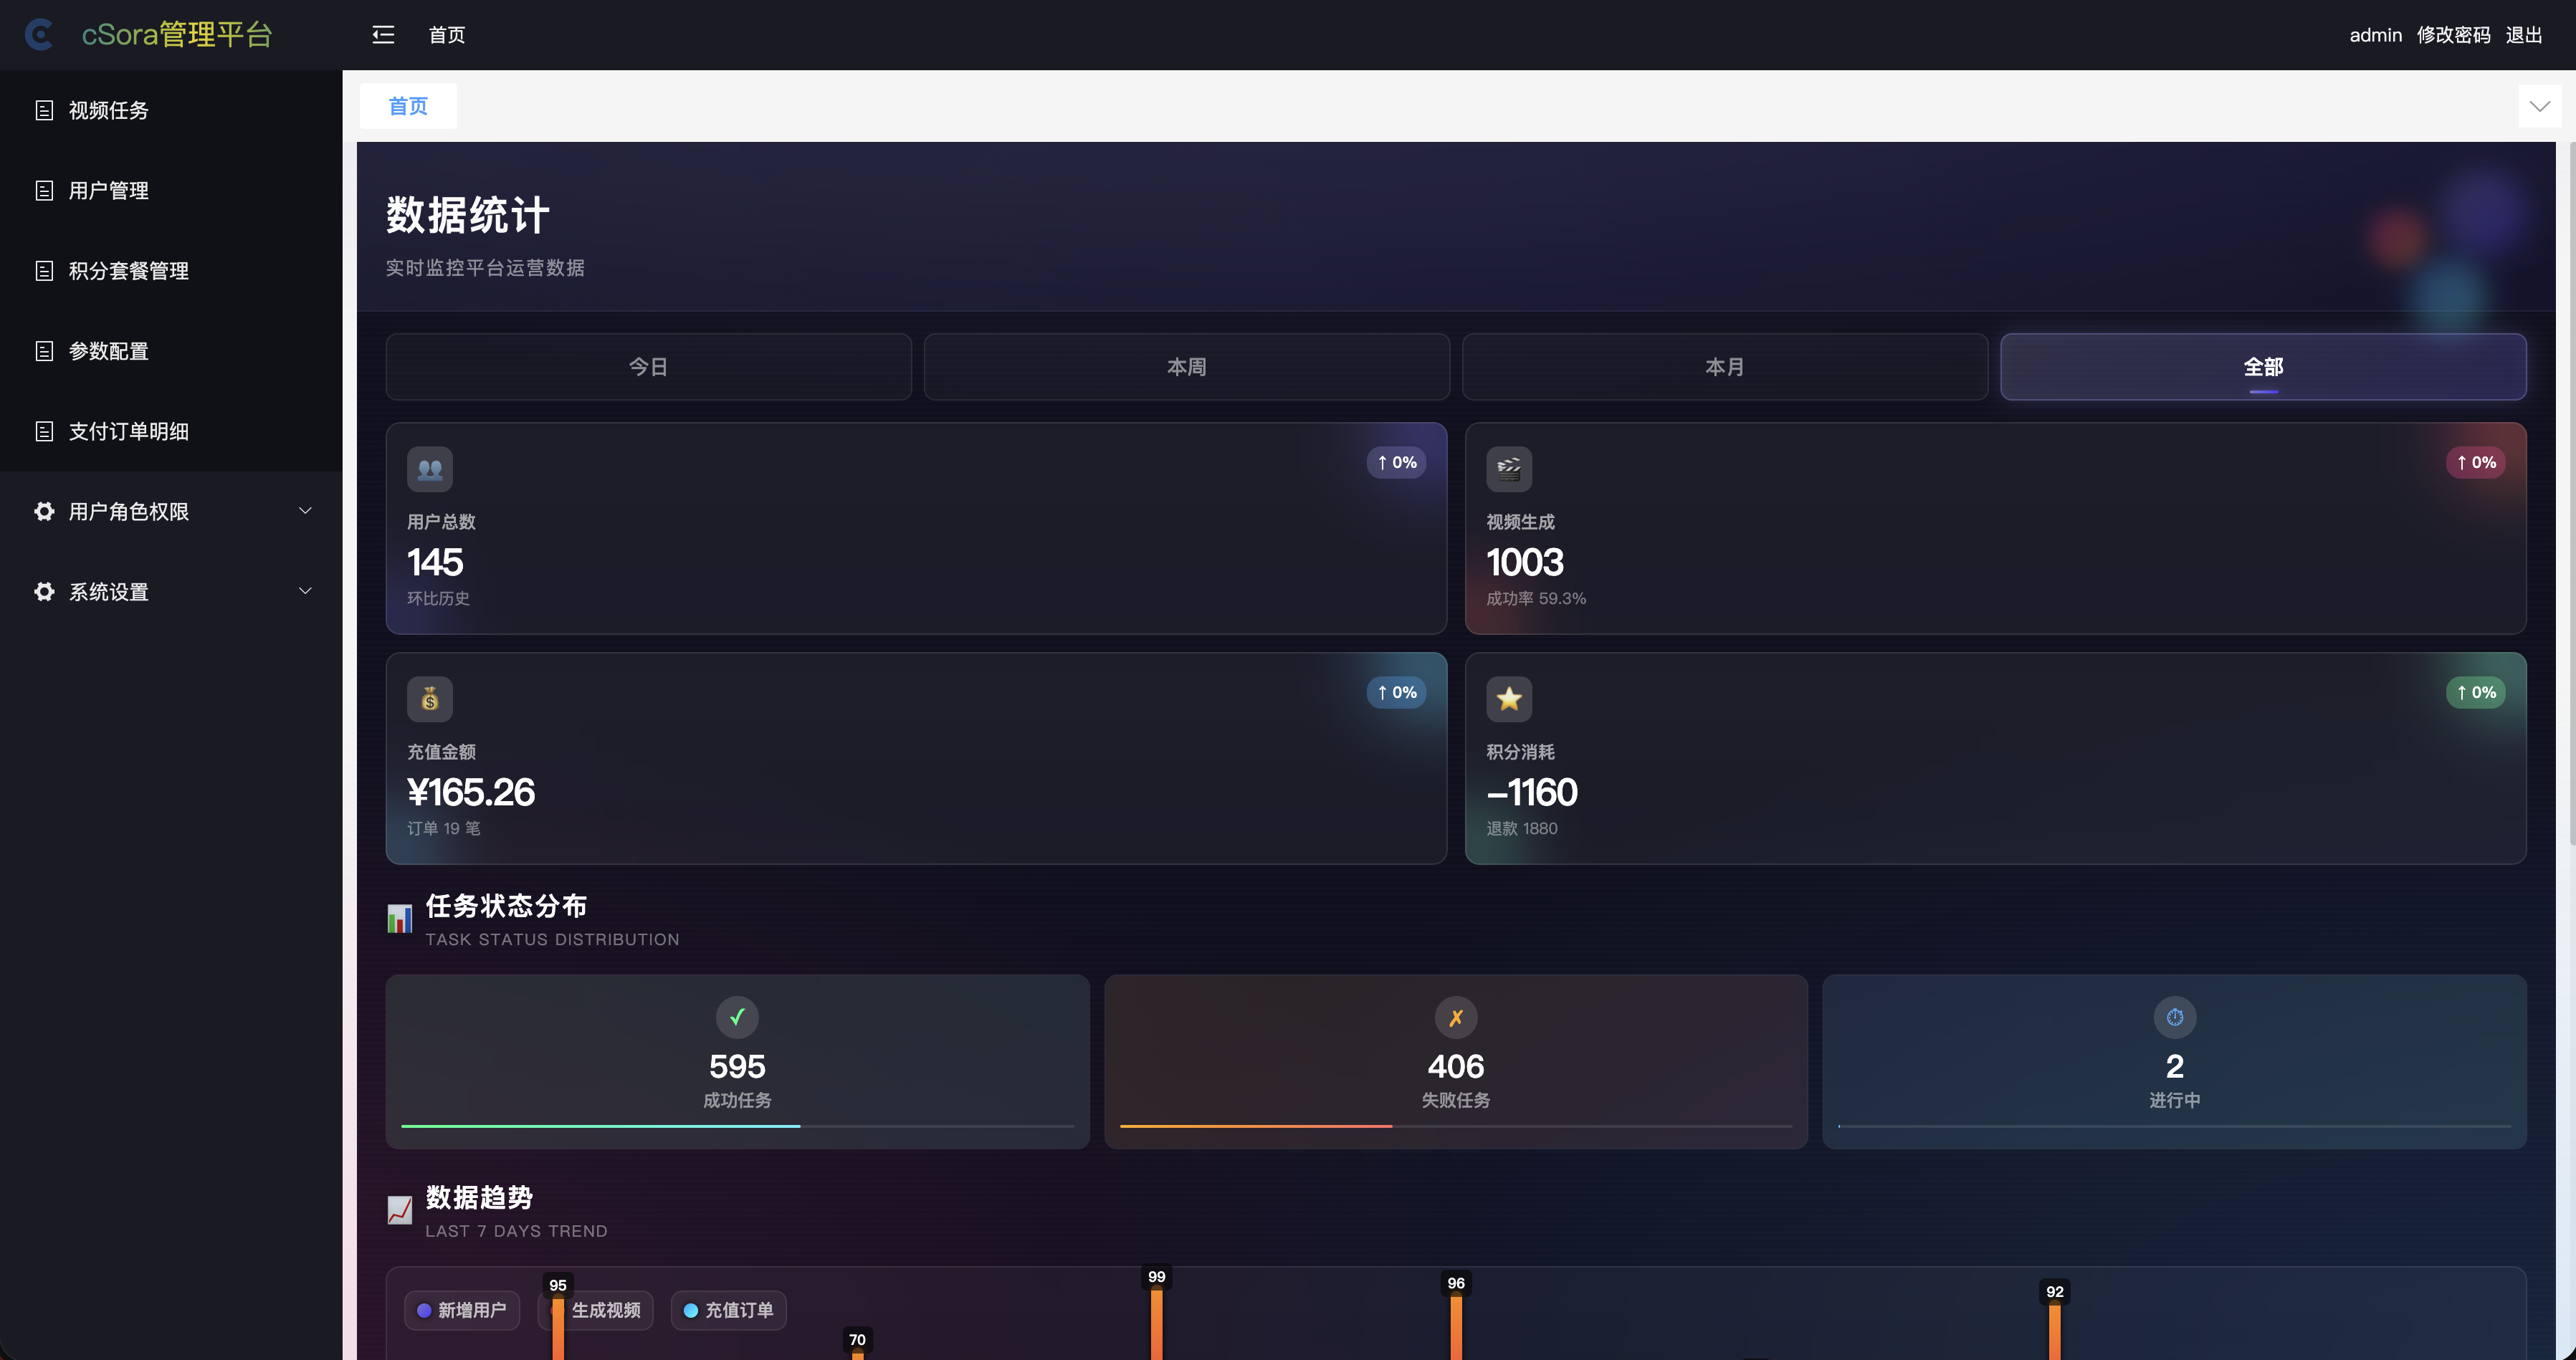Viewport: 2576px width, 1360px height.
Task: Click the 成功任务 progress bar
Action: click(737, 1126)
